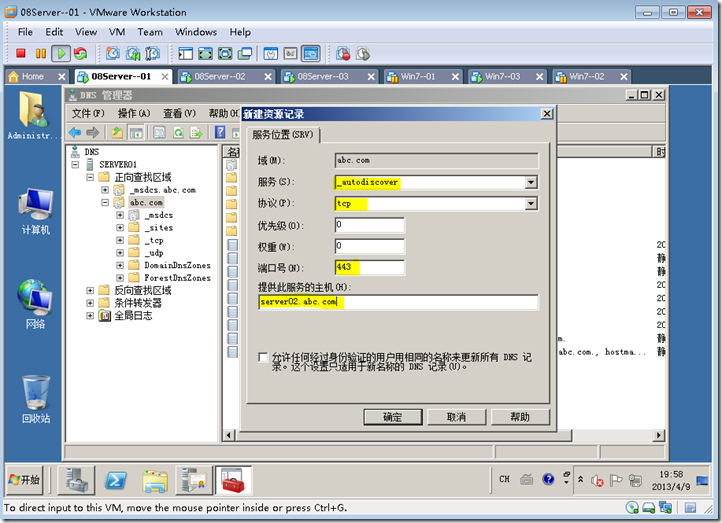The image size is (722, 523).
Task: Enable the 允许任何经过身份验证的用户 update checkbox
Action: [x=263, y=357]
